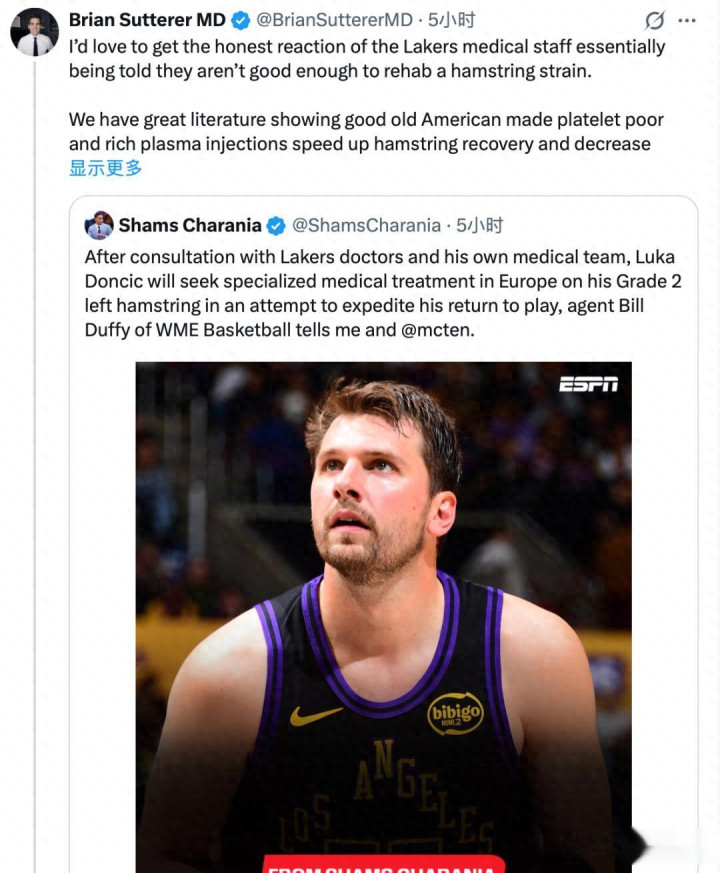Screen dimensions: 720x873
Task: Open the Luka Doncic photo
Action: tap(384, 560)
